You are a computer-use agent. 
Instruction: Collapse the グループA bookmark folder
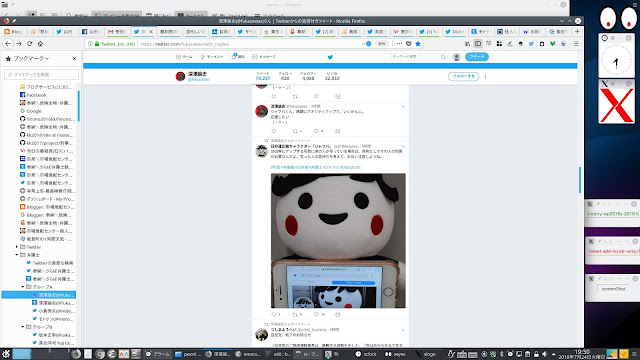coord(23,287)
